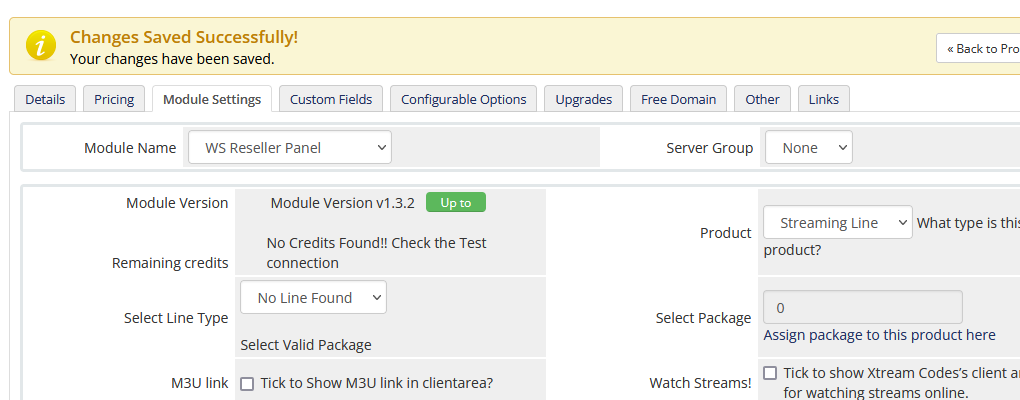
Task: Select the Other tab
Action: [762, 99]
